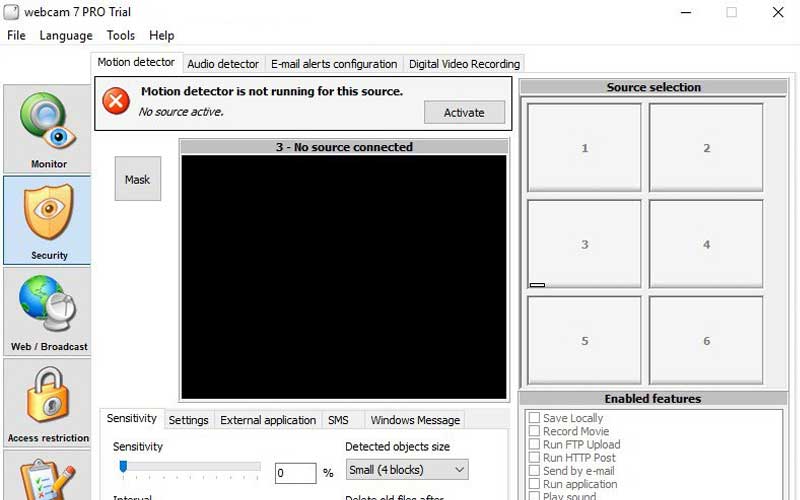Click the Enabled features header
This screenshot has height=500, width=800.
pos(653,398)
